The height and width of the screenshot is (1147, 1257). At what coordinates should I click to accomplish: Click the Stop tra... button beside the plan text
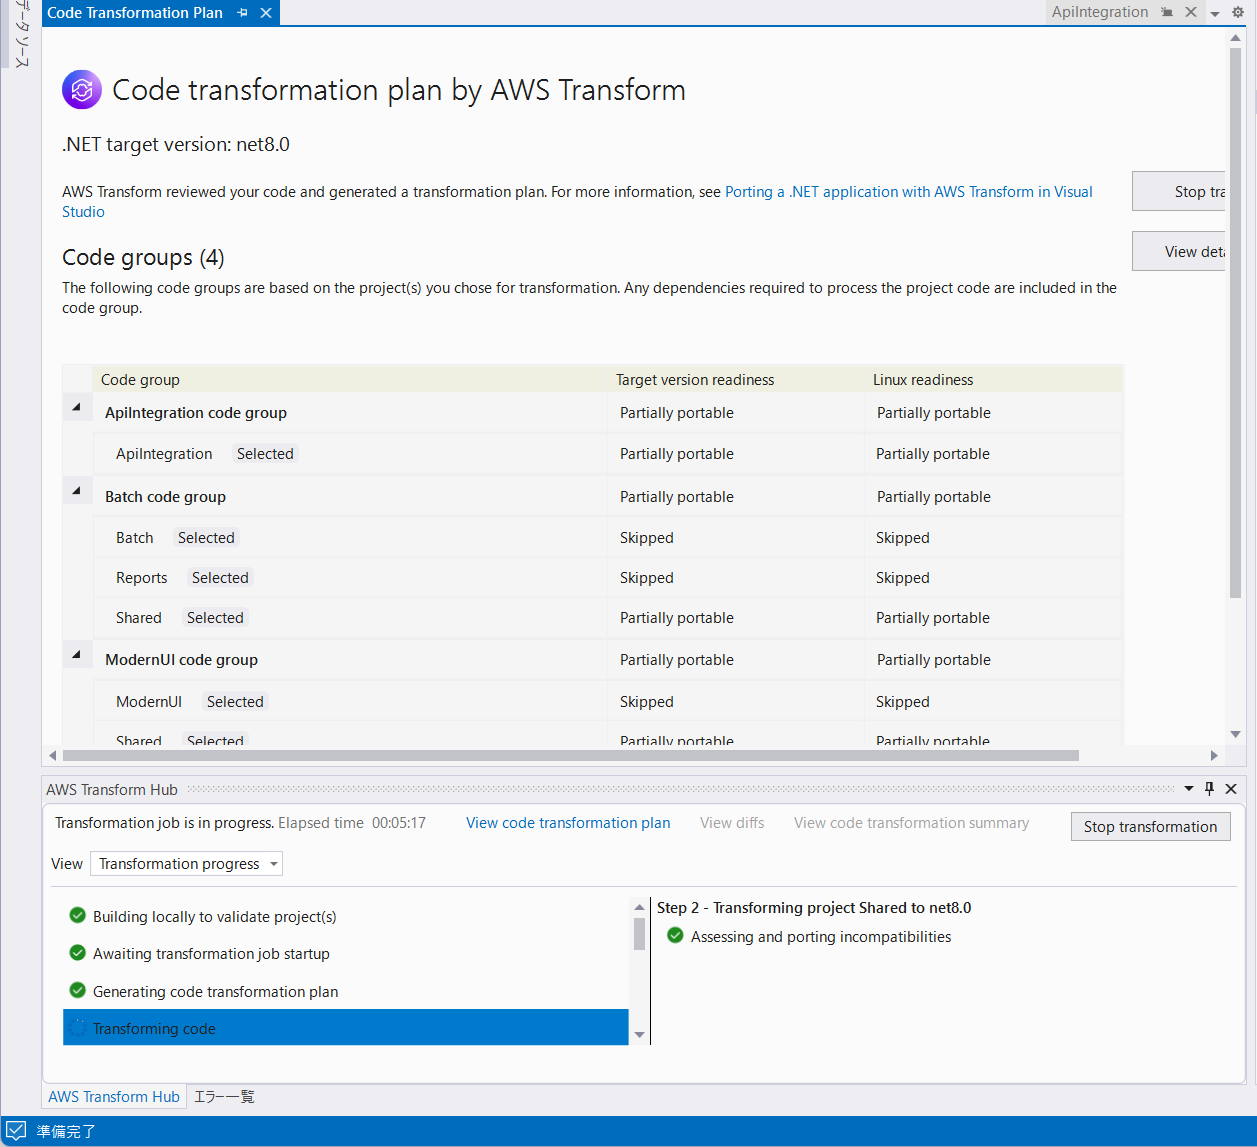coord(1179,191)
